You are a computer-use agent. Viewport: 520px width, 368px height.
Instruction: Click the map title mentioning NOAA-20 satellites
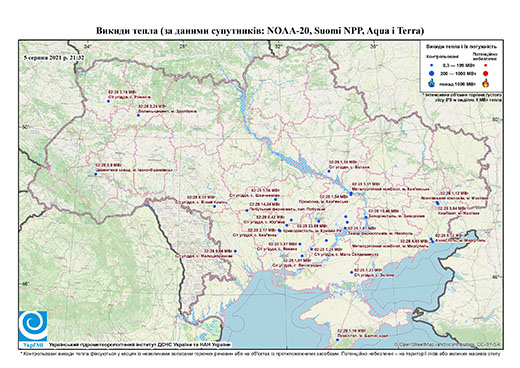point(260,31)
